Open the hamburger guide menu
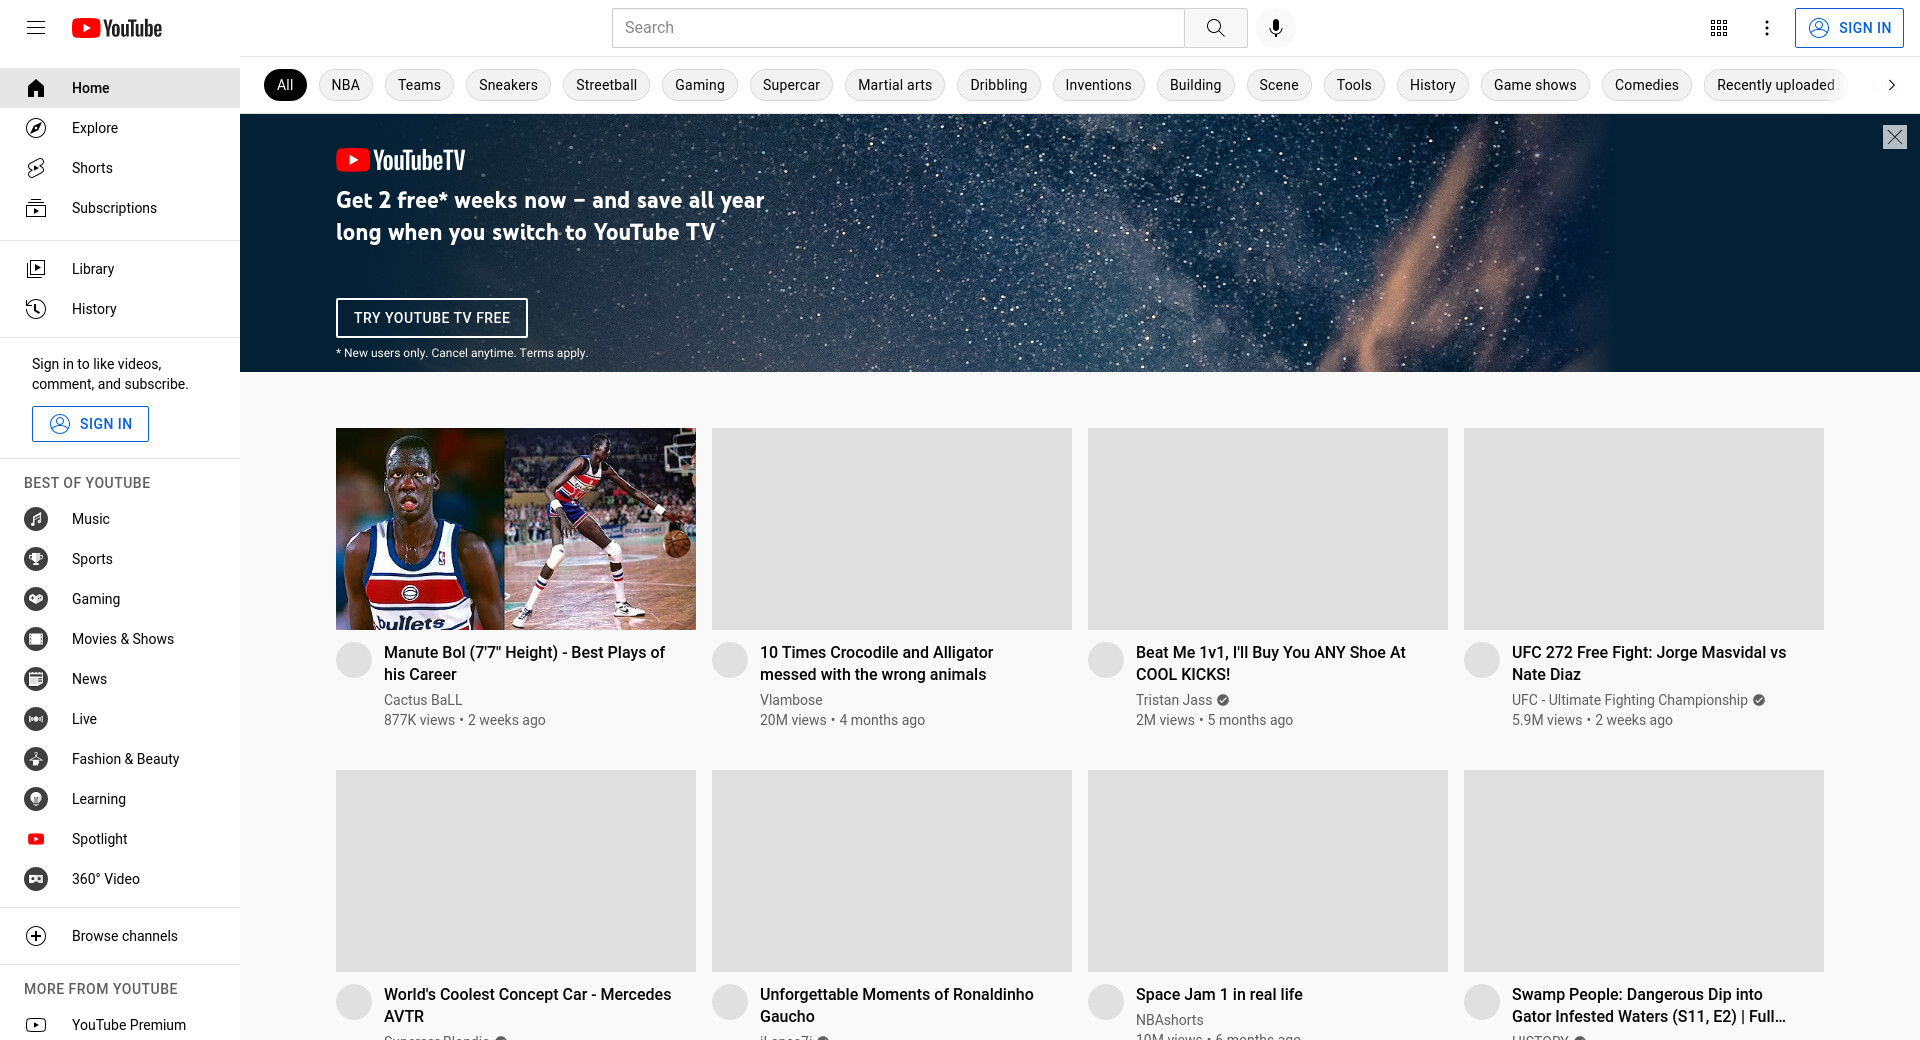The height and width of the screenshot is (1040, 1920). [36, 28]
